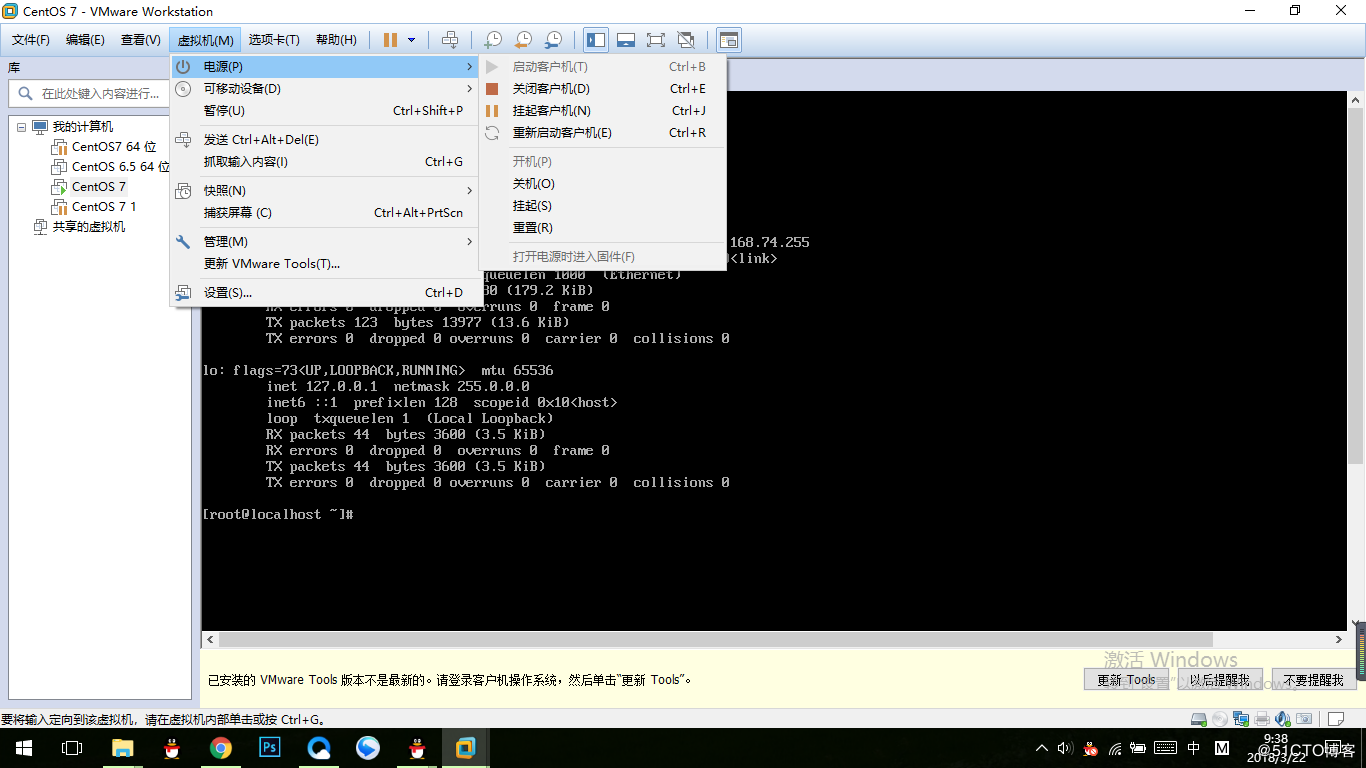Viewport: 1366px width, 768px height.
Task: Click the 以后提醒我 button
Action: pyautogui.click(x=1219, y=680)
